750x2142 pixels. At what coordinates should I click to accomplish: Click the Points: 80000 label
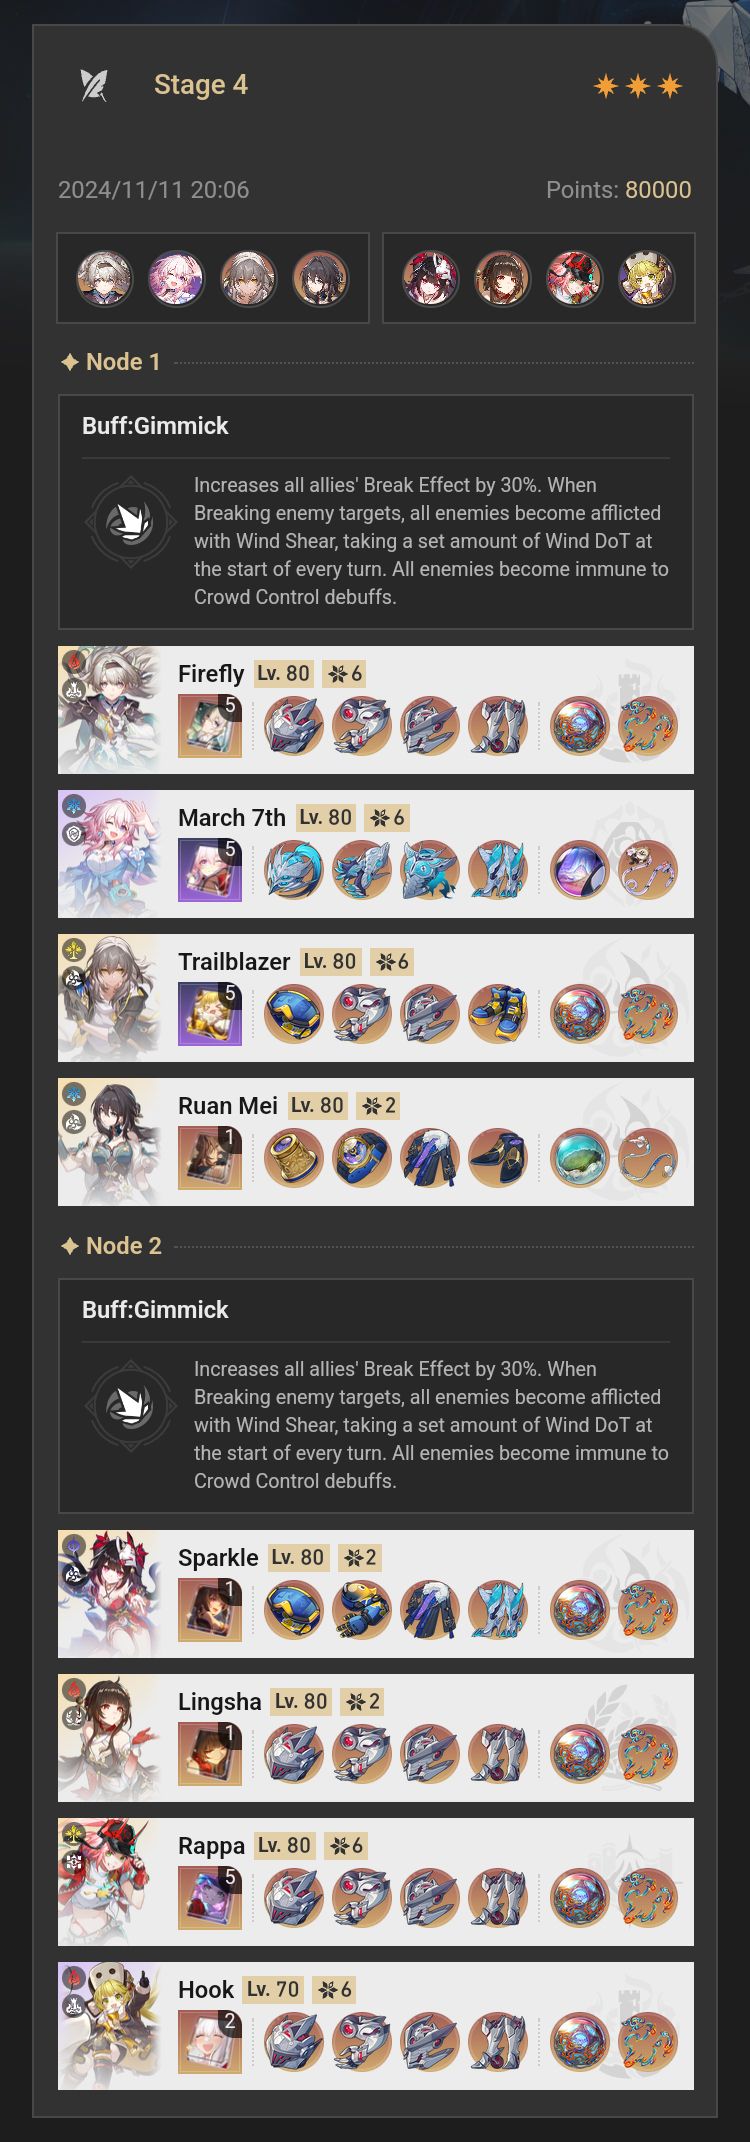coord(619,190)
